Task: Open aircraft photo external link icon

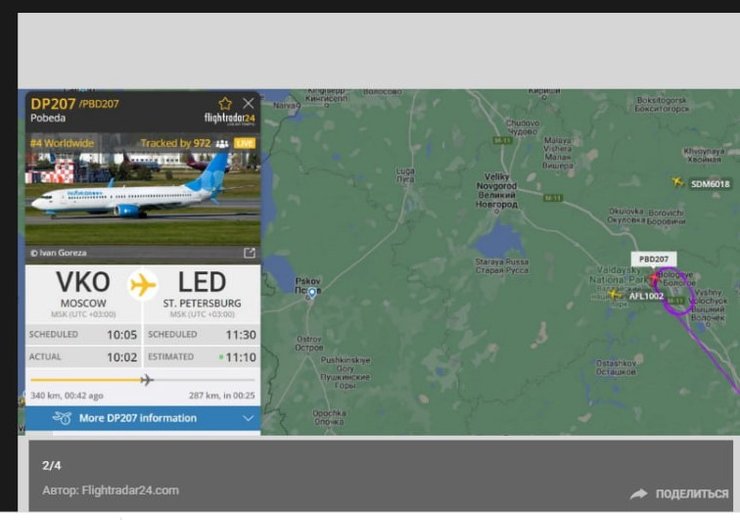Action: [x=249, y=253]
